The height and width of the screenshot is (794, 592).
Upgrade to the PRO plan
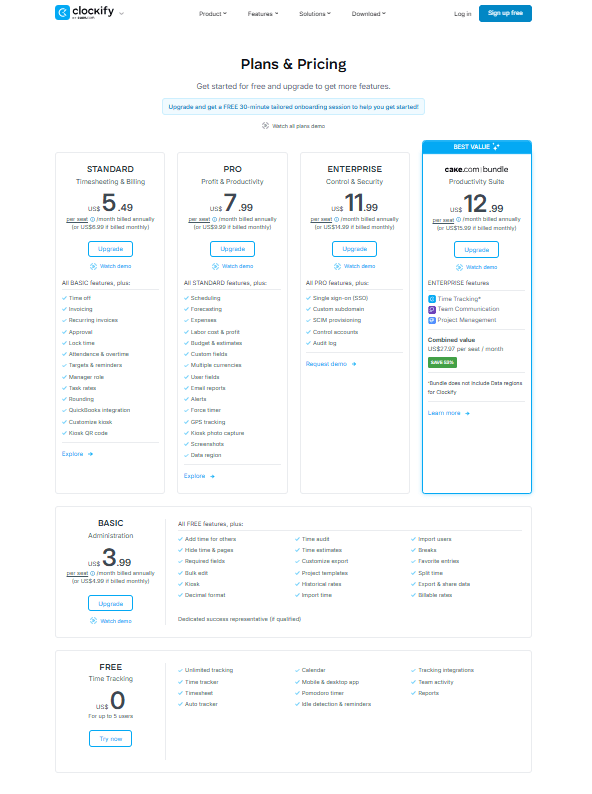[x=232, y=249]
